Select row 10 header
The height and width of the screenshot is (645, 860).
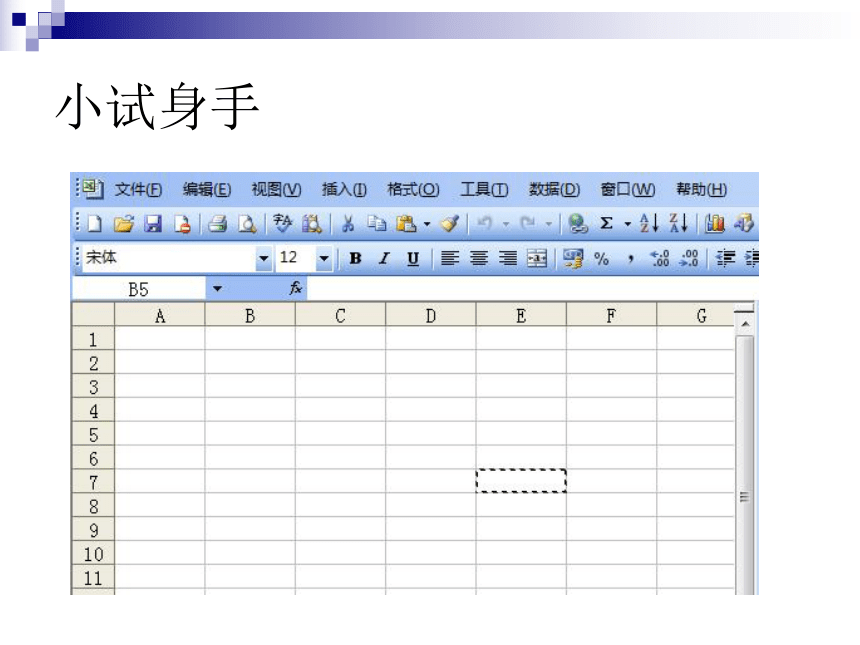click(93, 554)
